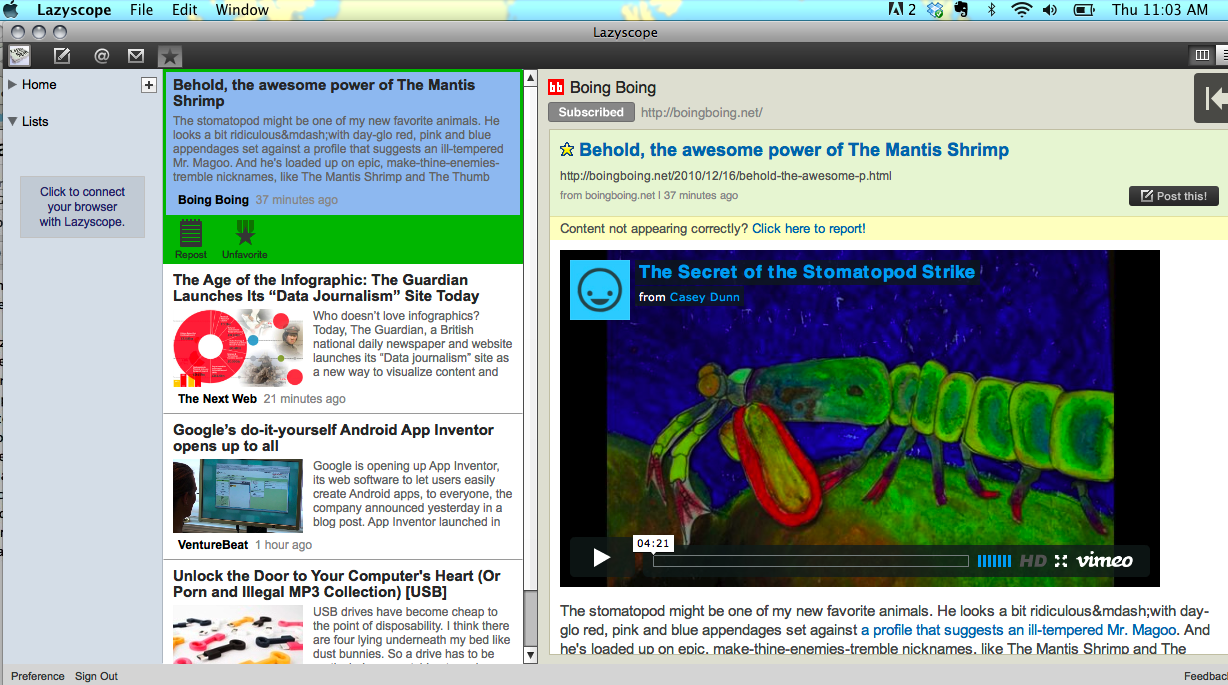Click the USB drives article thumbnail

[238, 634]
